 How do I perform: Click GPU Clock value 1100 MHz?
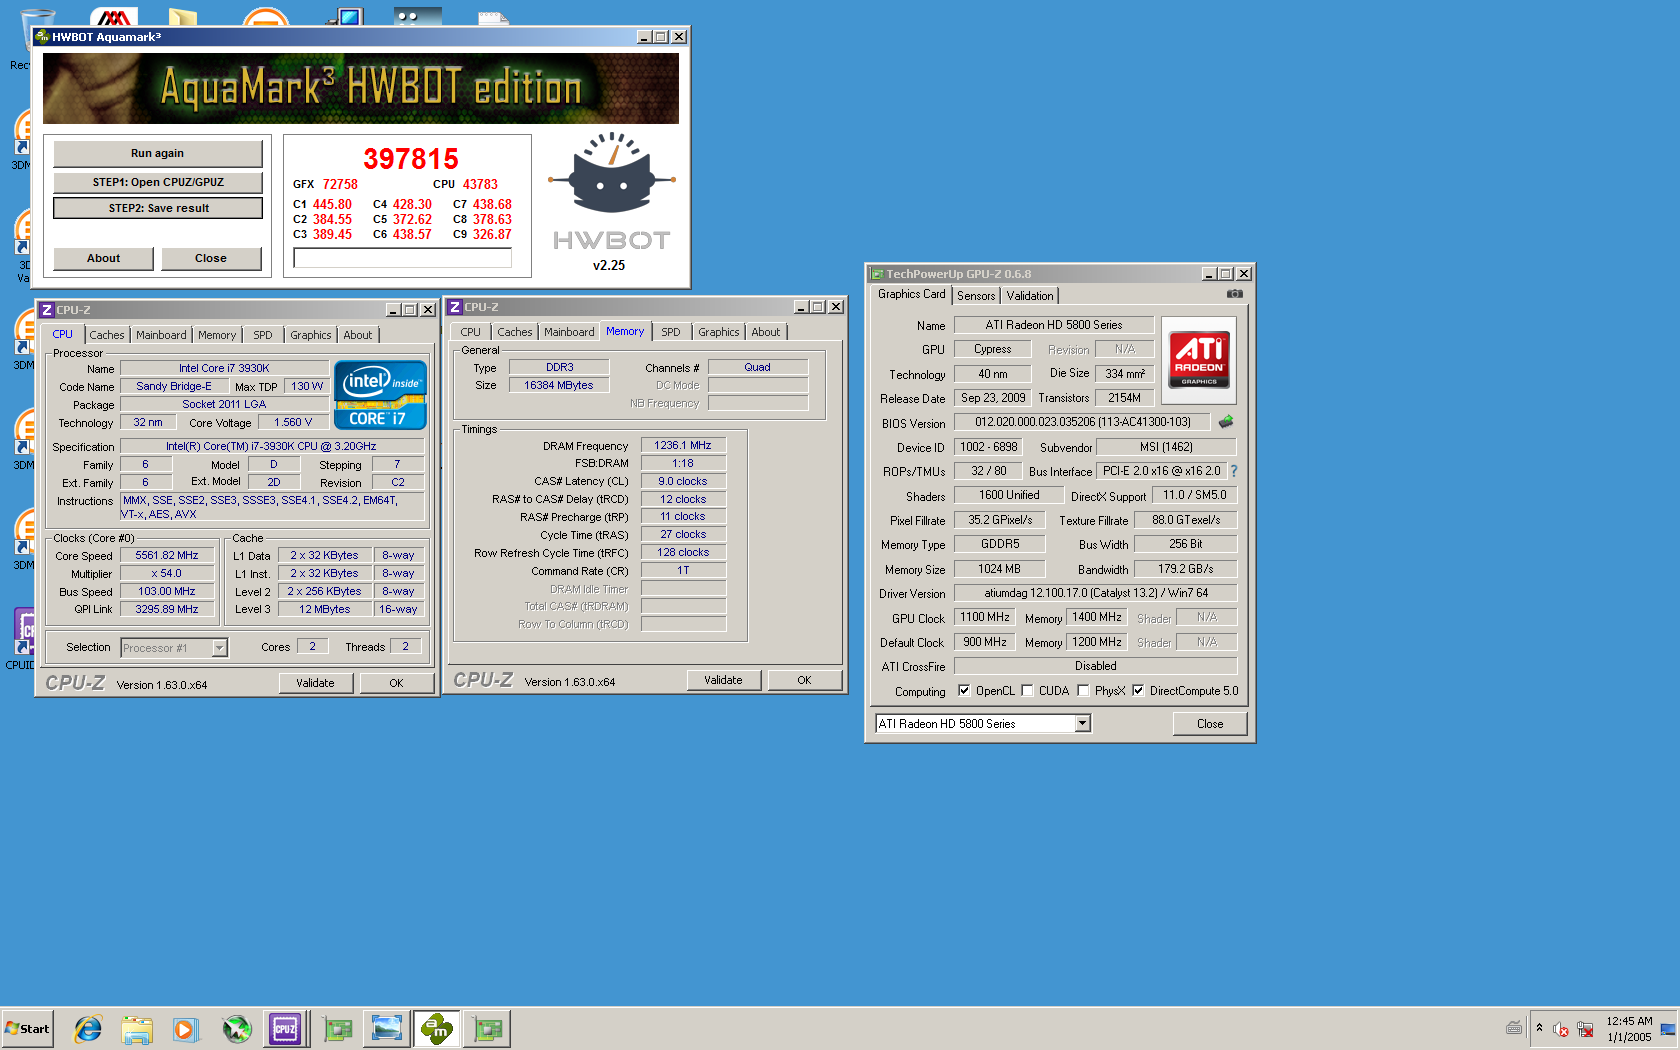pyautogui.click(x=986, y=618)
